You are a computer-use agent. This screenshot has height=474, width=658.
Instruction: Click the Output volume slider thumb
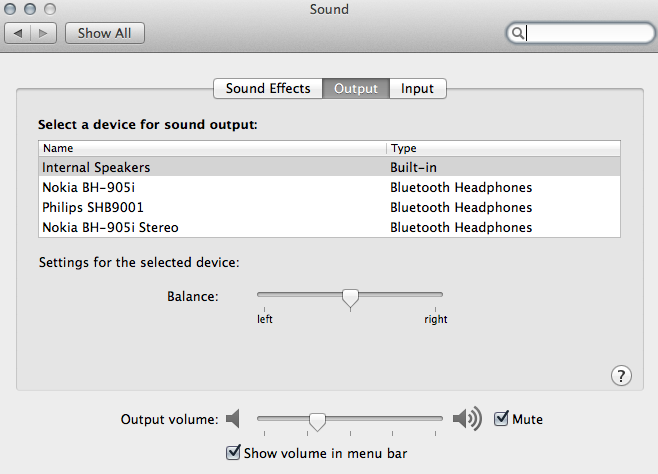click(x=317, y=421)
